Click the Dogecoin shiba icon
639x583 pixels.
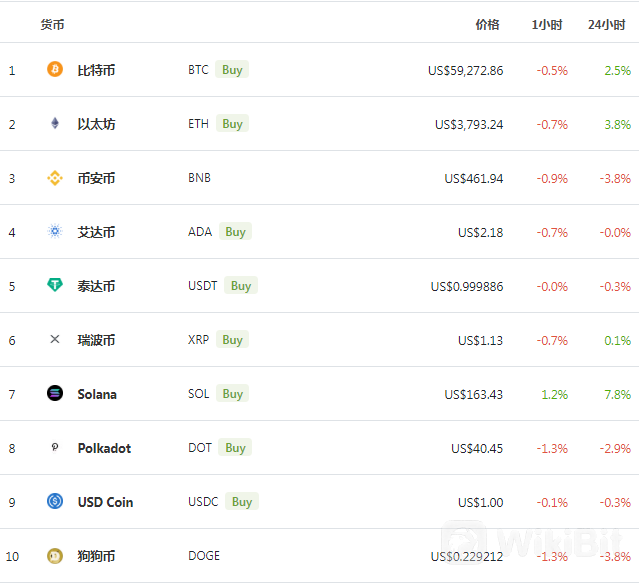55,556
